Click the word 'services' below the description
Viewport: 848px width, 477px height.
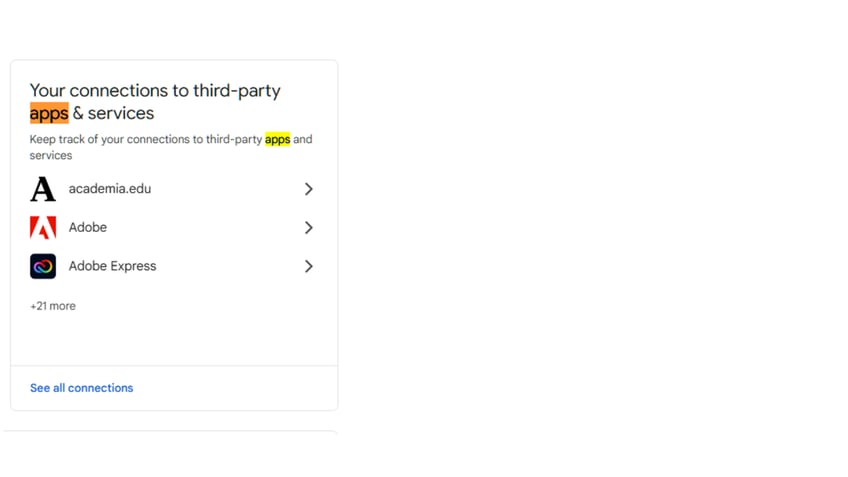(51, 155)
